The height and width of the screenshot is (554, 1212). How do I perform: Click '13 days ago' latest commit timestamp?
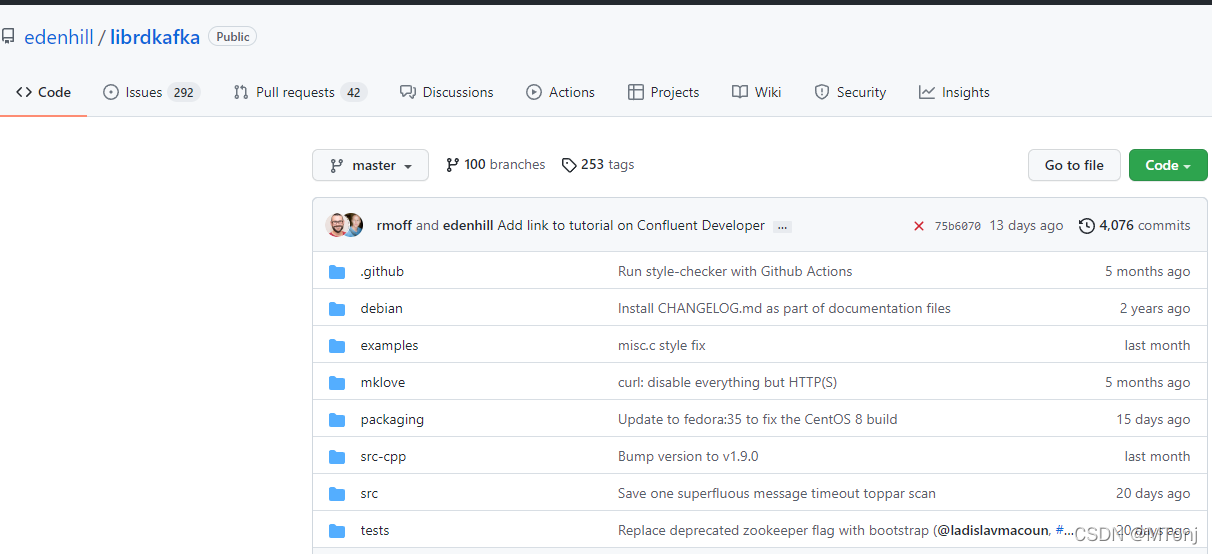click(x=1026, y=226)
